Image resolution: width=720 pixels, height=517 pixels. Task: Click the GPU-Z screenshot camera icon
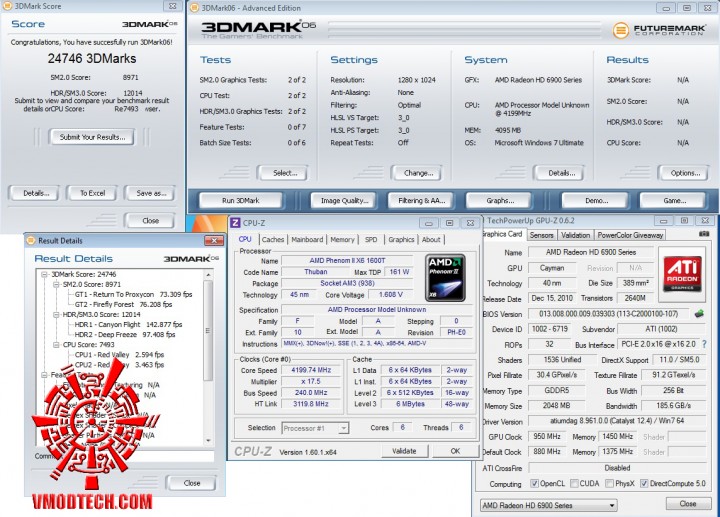click(704, 234)
